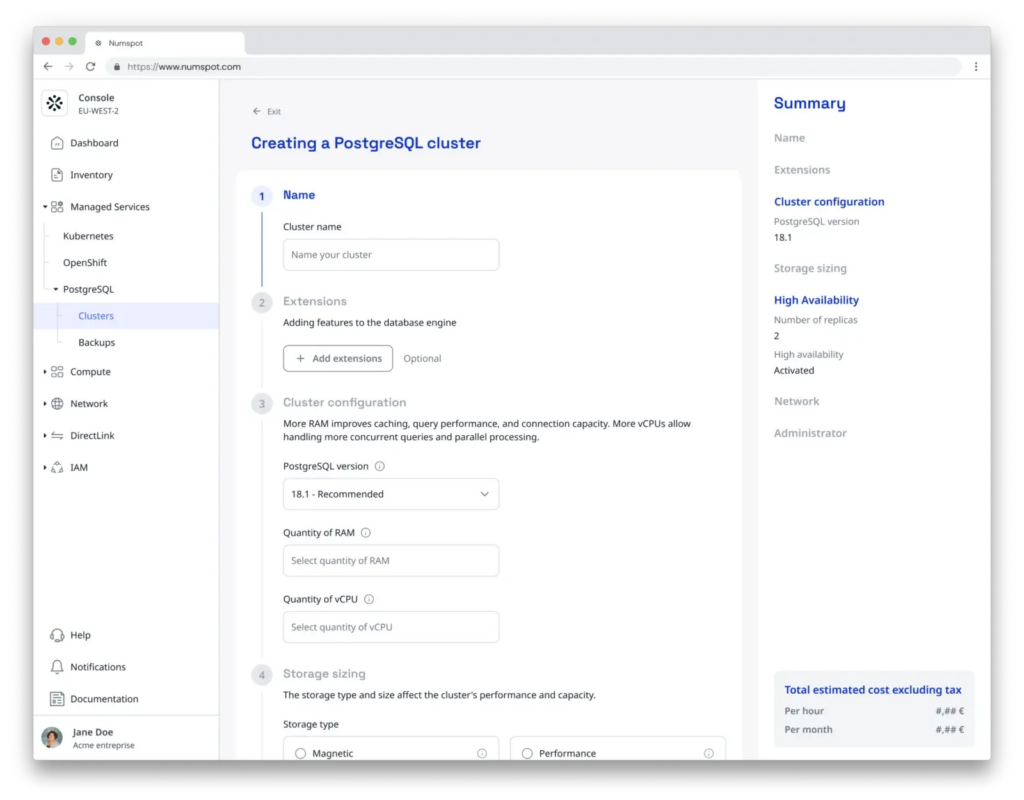Click the Activated high availability value
The width and height of the screenshot is (1024, 800).
[793, 370]
